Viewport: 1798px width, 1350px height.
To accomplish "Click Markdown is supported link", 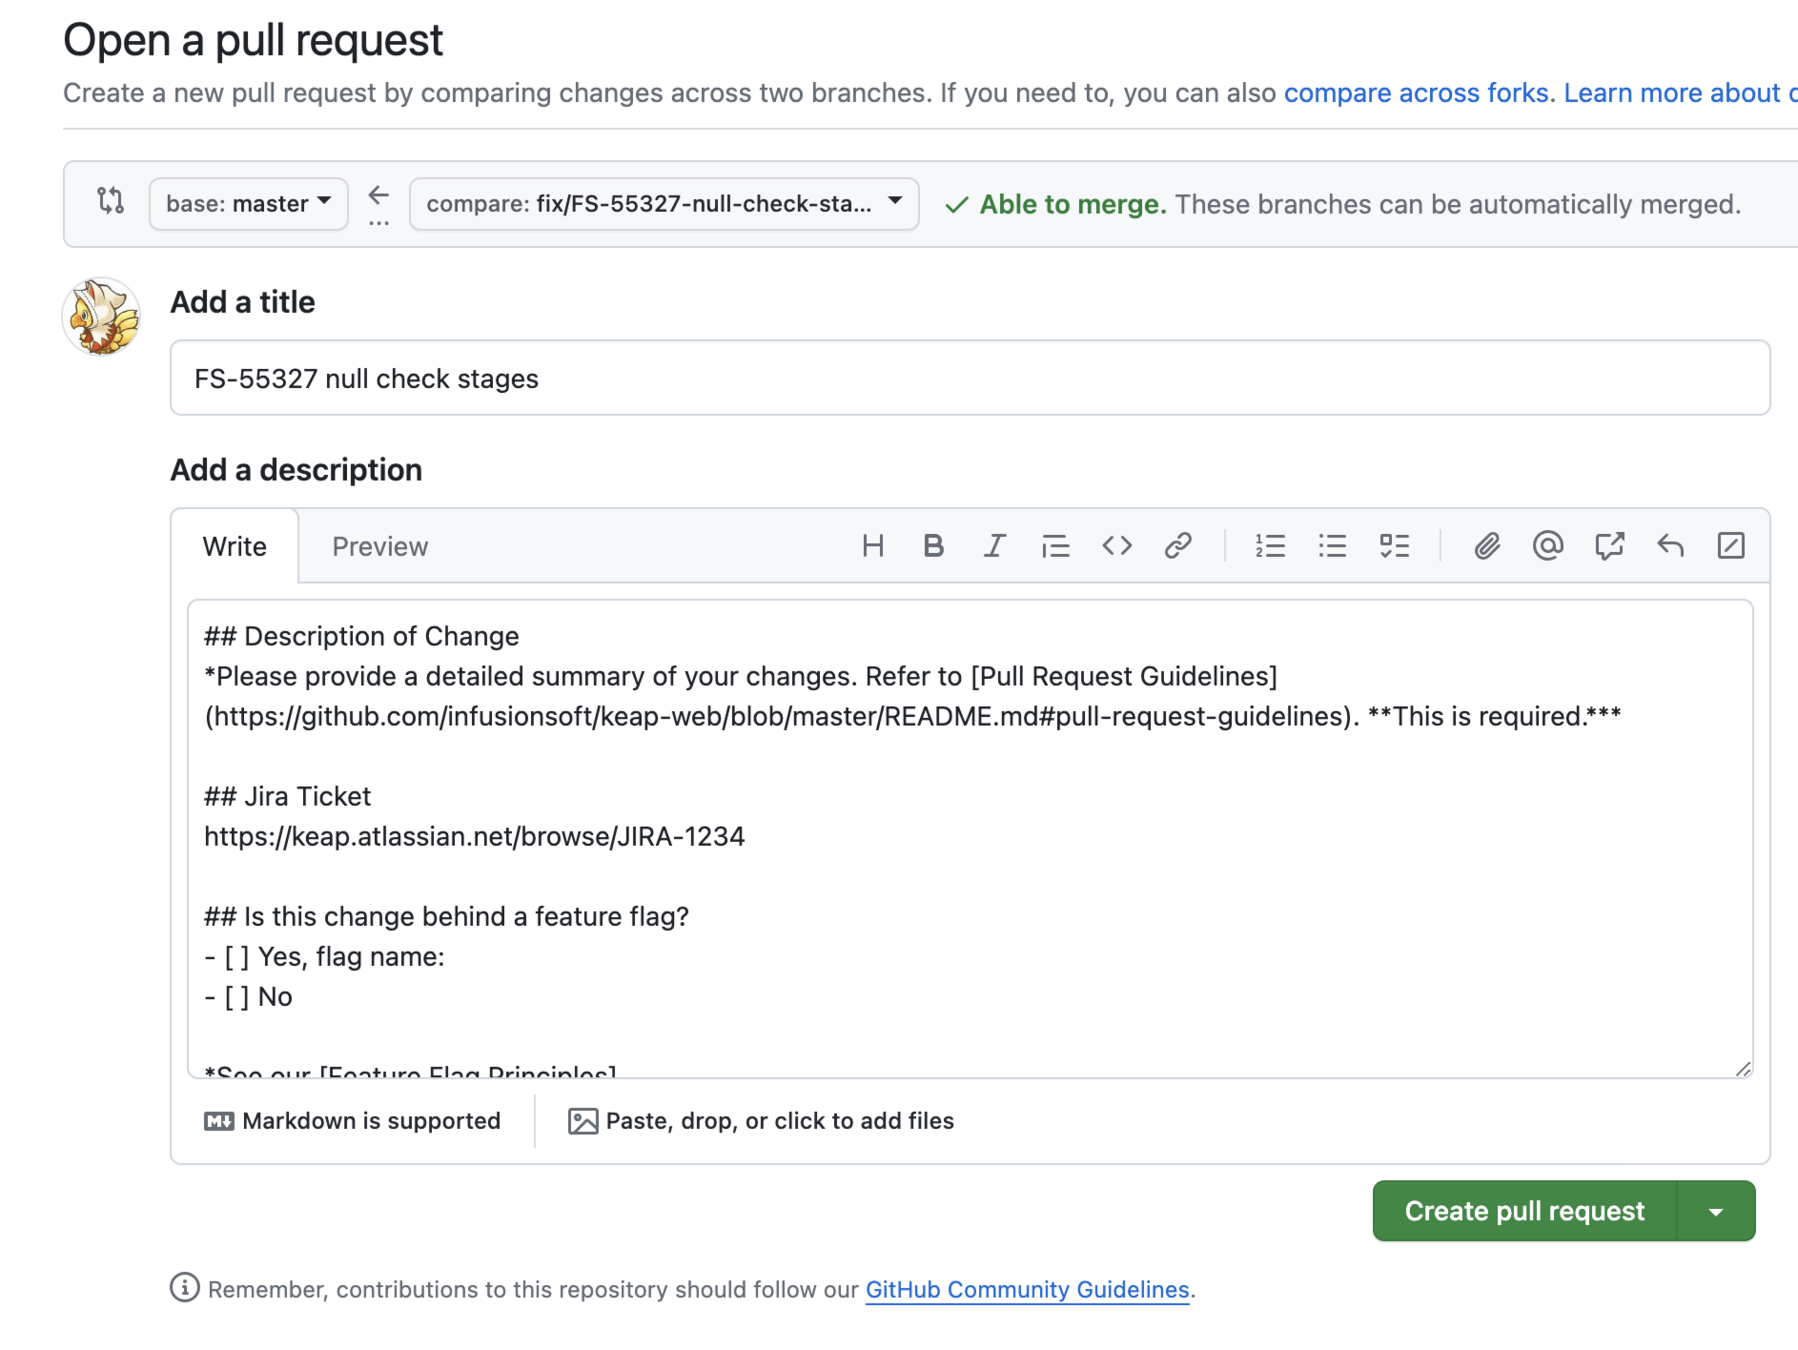I will (352, 1121).
